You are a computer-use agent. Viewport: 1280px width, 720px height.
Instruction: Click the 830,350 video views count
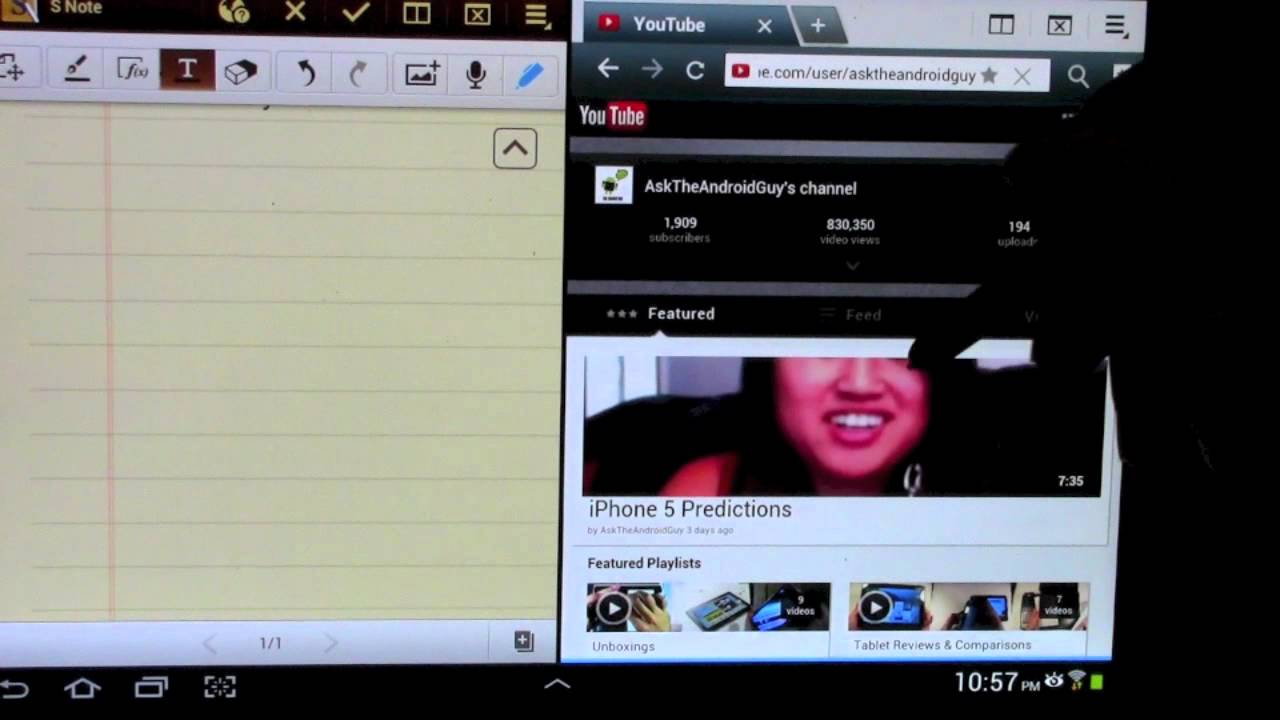(850, 231)
